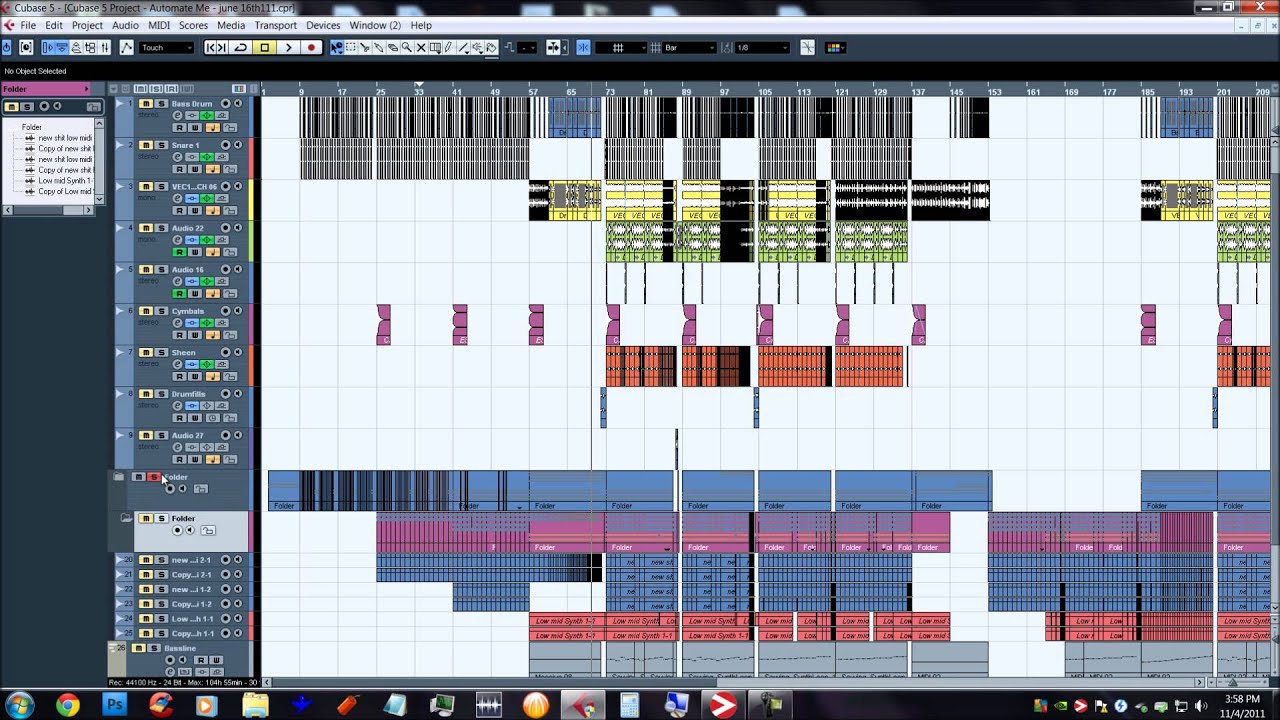Viewport: 1280px width, 720px height.
Task: Collapse the selected Folder track's folder icon
Action: pyautogui.click(x=127, y=518)
